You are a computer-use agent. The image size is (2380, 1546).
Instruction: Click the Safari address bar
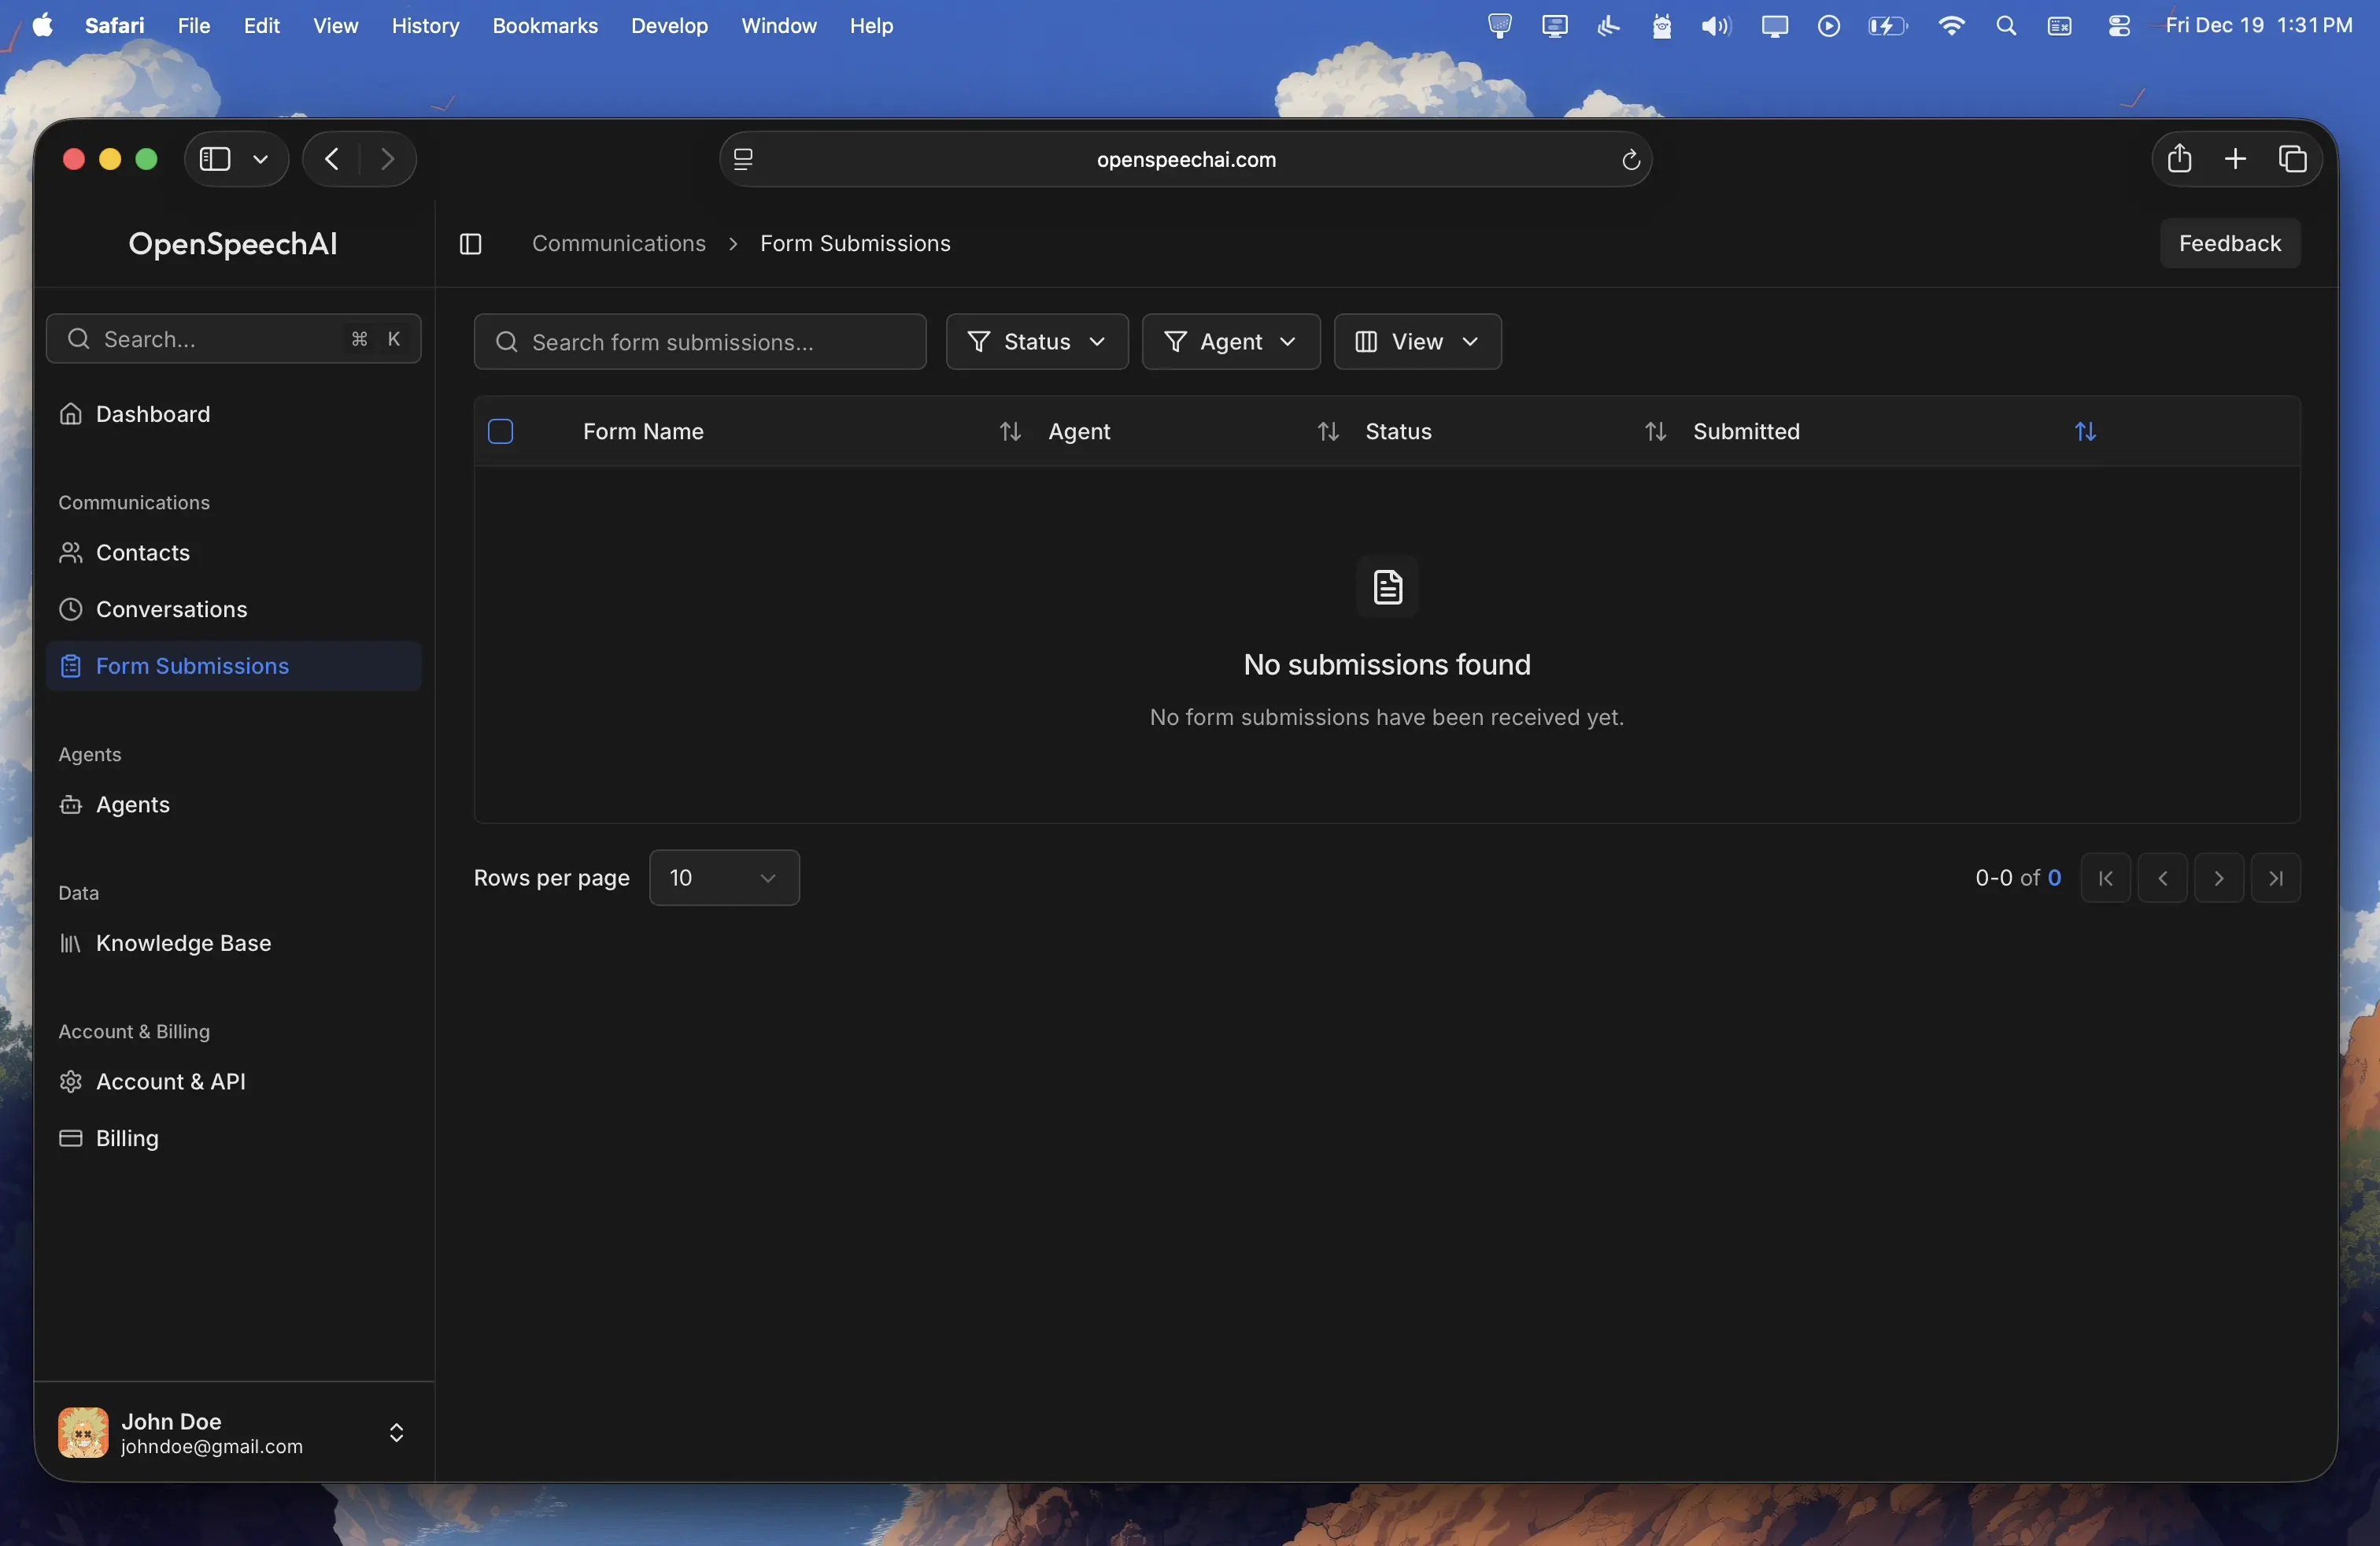click(x=1185, y=159)
